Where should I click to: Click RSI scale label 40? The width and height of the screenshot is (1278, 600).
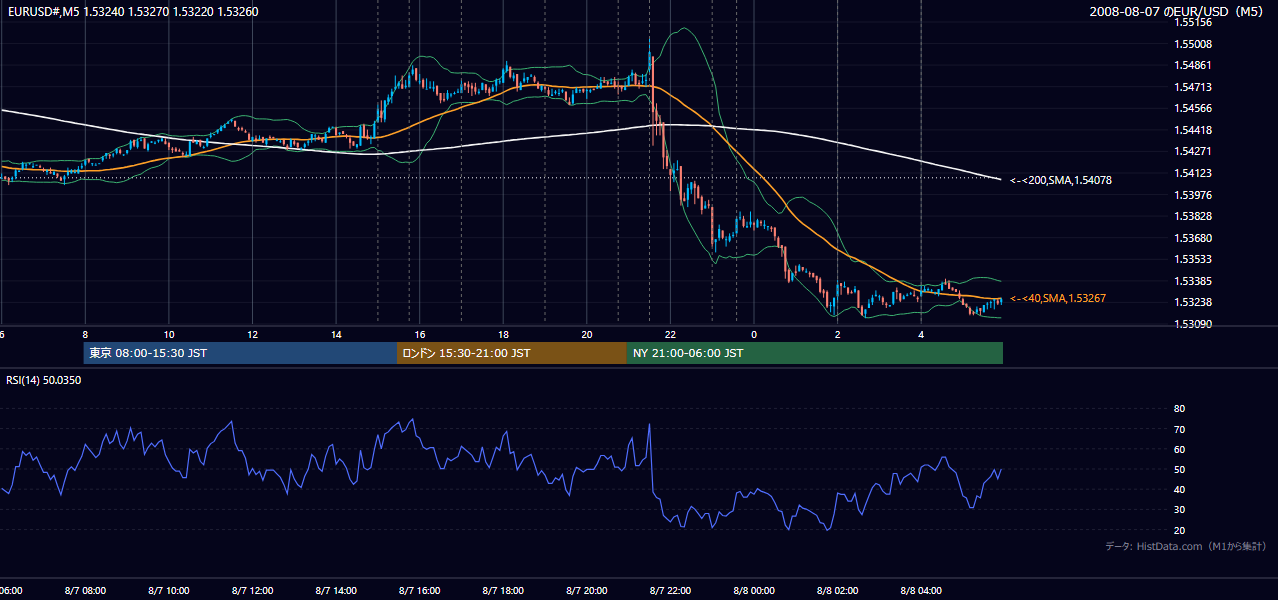tap(1179, 490)
